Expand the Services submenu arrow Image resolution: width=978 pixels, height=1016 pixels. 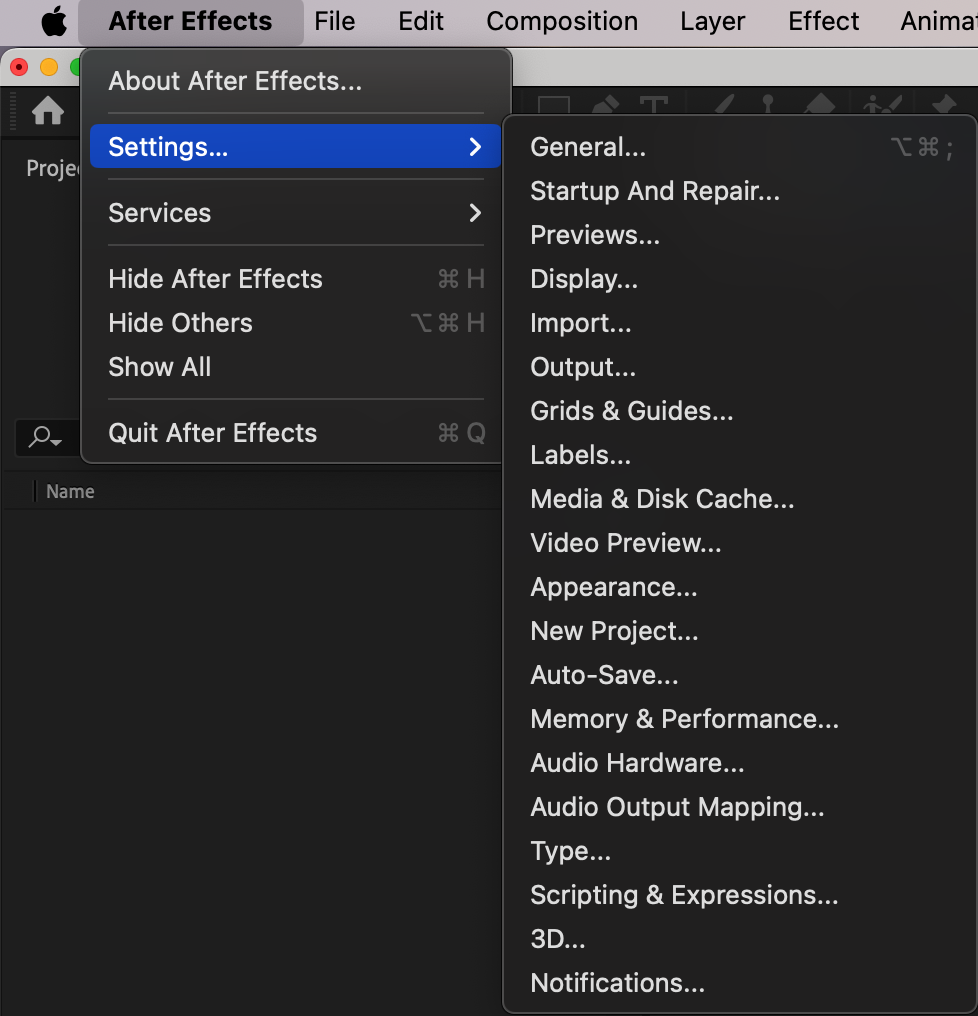point(475,213)
